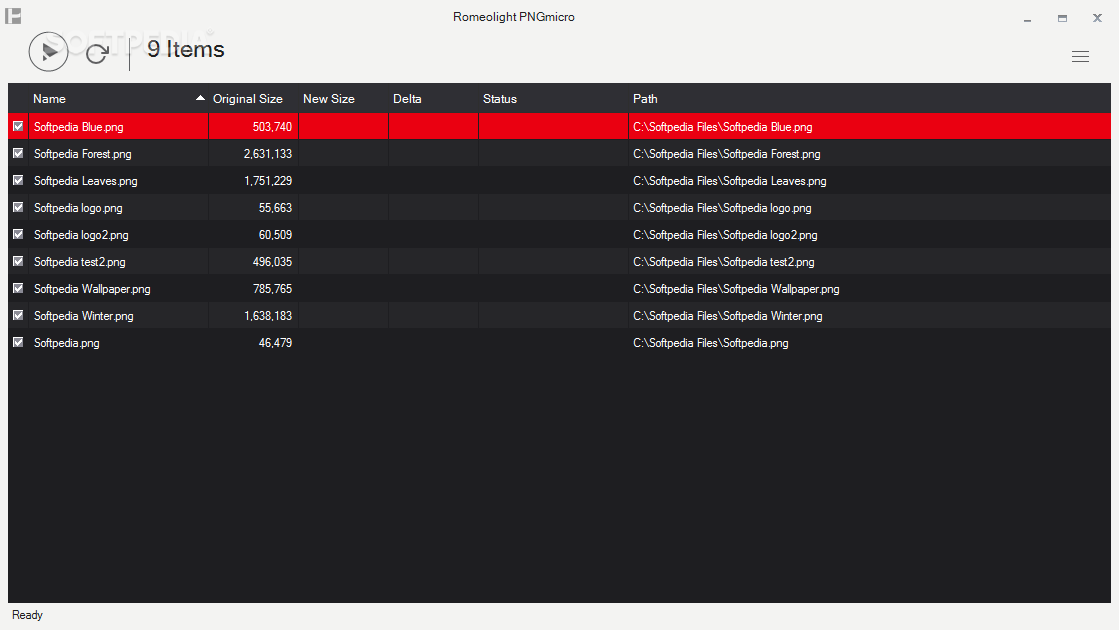Image resolution: width=1119 pixels, height=630 pixels.
Task: Toggle the Softpedia Leaves.png checkbox
Action: [x=18, y=181]
